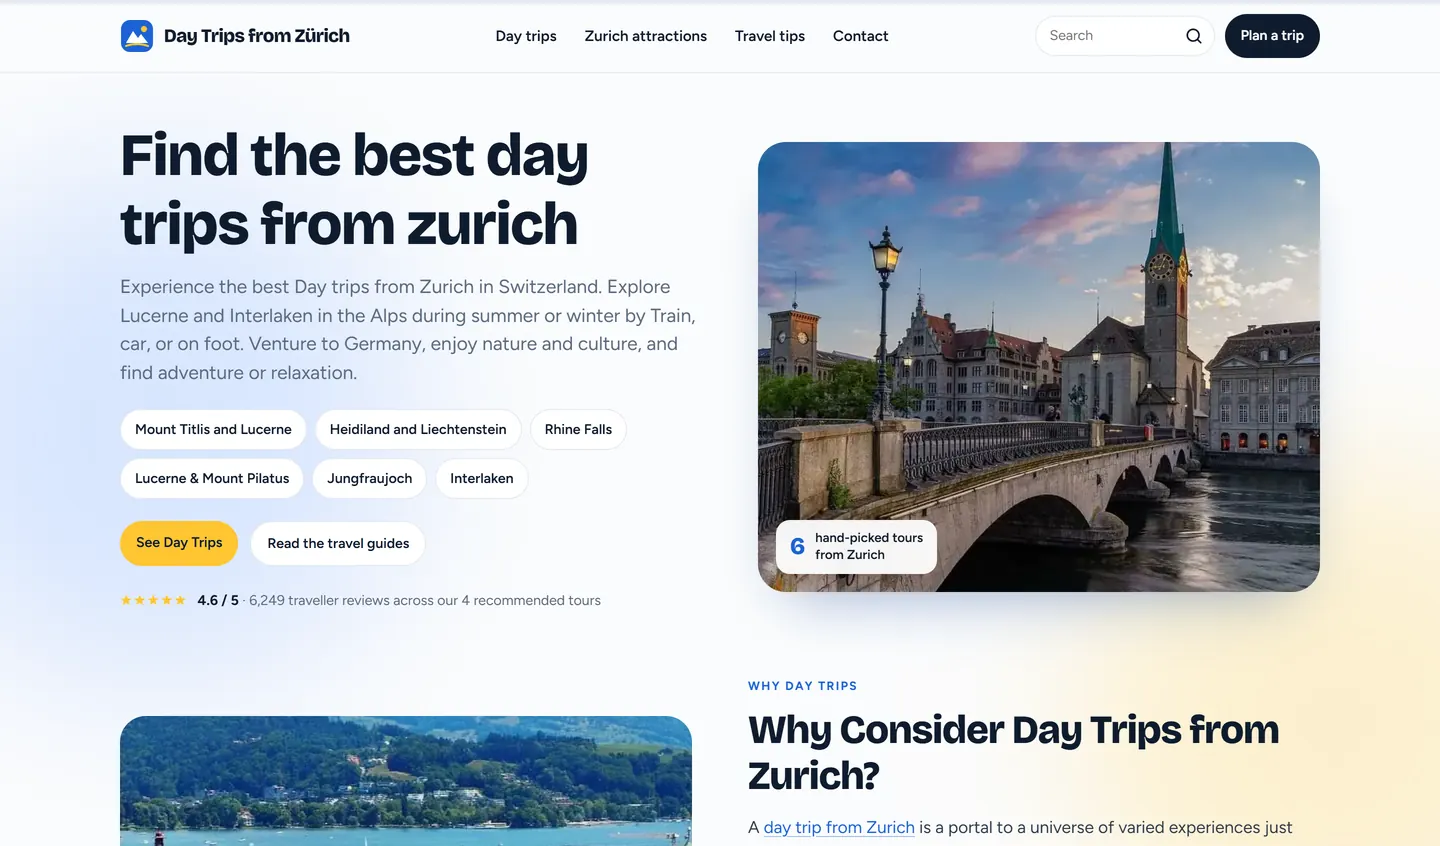Open the Zurich attractions menu item
Image resolution: width=1440 pixels, height=846 pixels.
646,36
